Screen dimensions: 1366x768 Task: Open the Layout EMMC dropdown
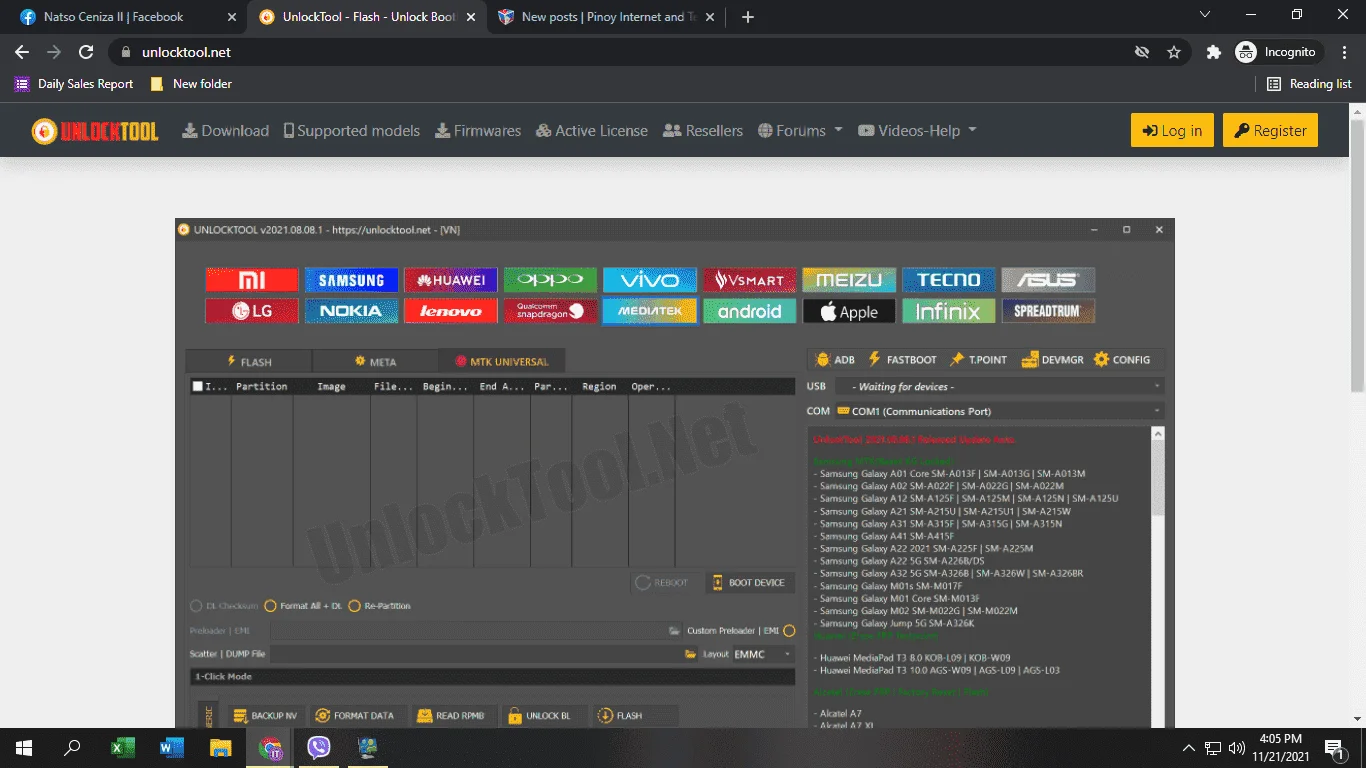[x=762, y=654]
